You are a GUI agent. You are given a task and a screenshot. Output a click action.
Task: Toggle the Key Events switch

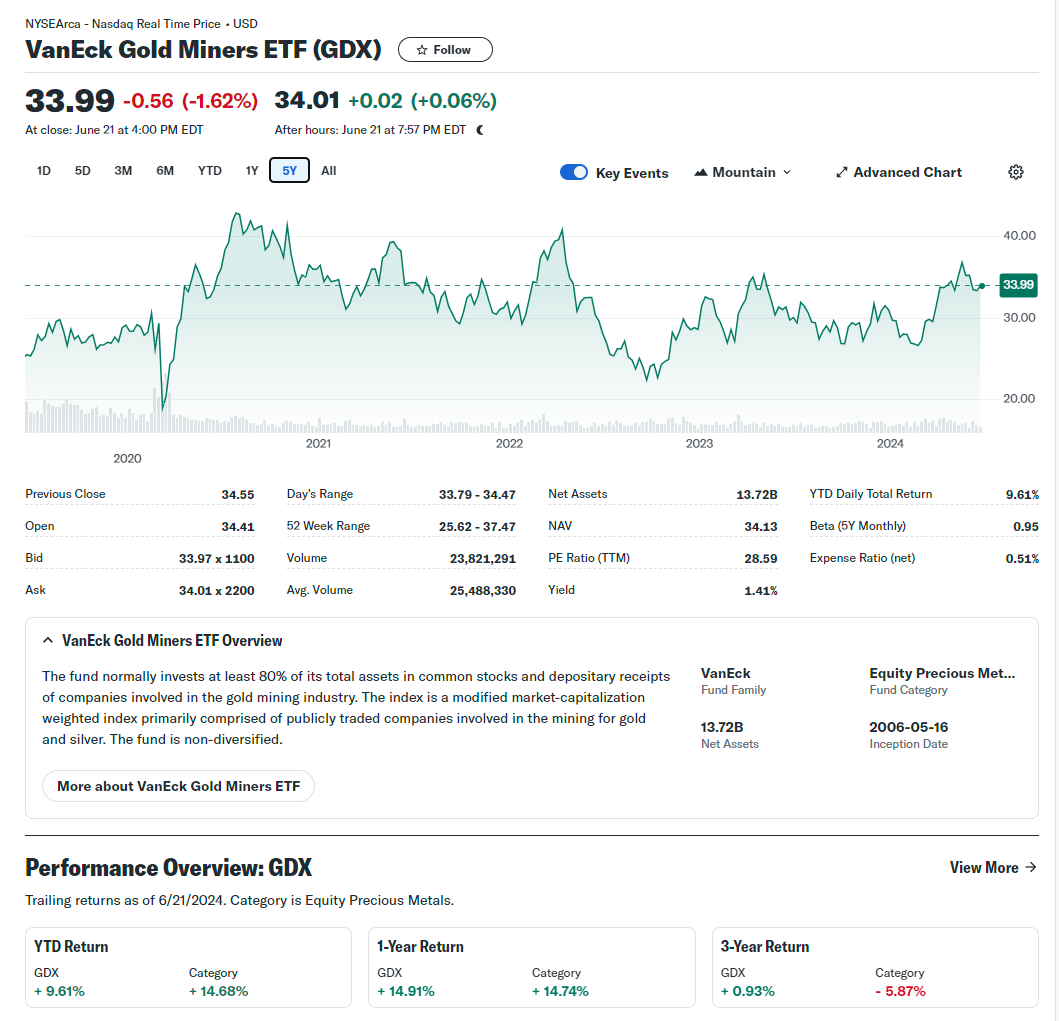point(574,172)
